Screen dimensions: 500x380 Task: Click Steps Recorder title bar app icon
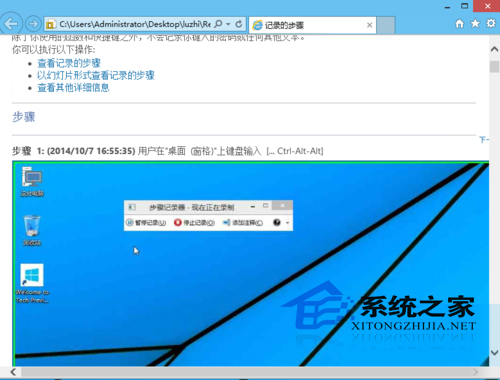point(132,207)
